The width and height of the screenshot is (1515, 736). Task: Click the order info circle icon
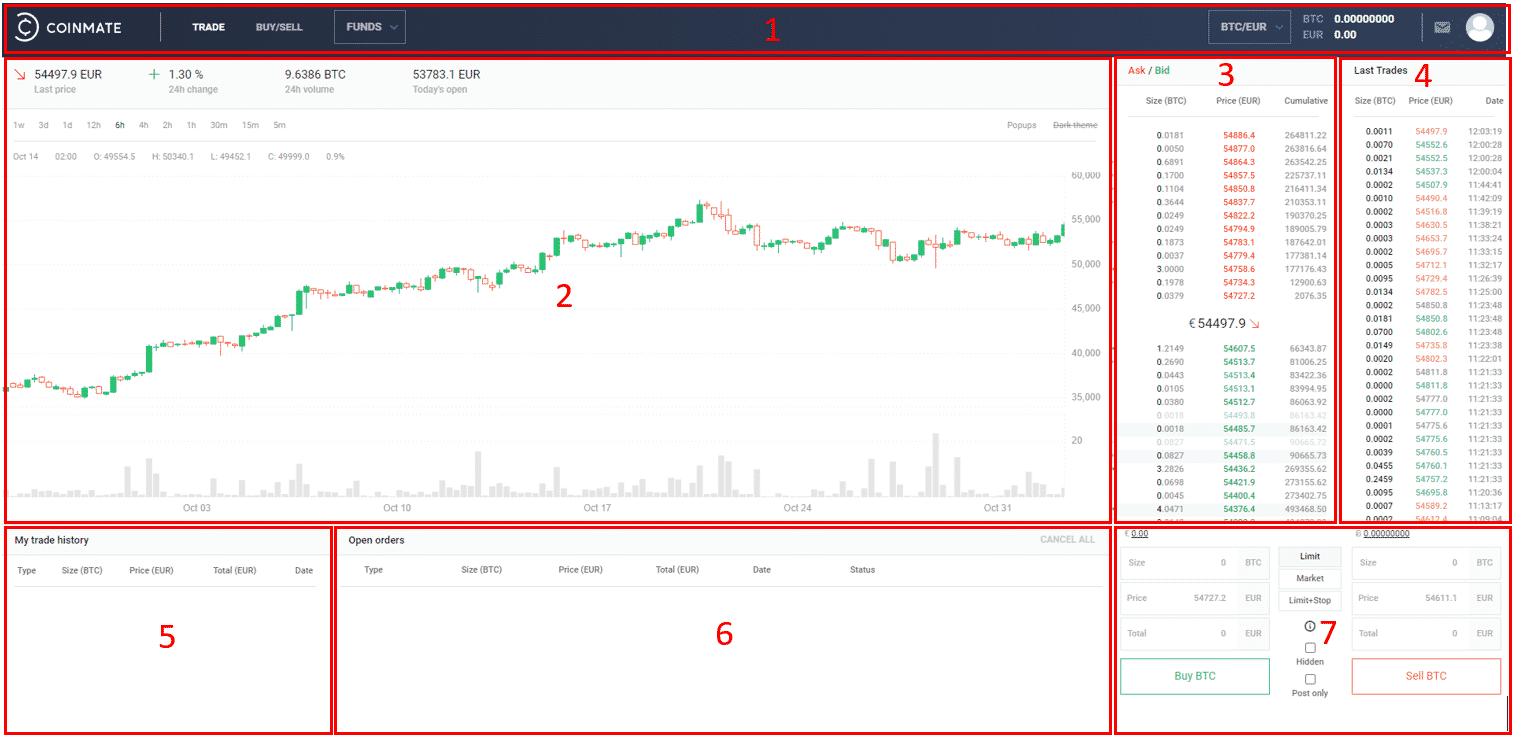[x=1310, y=626]
